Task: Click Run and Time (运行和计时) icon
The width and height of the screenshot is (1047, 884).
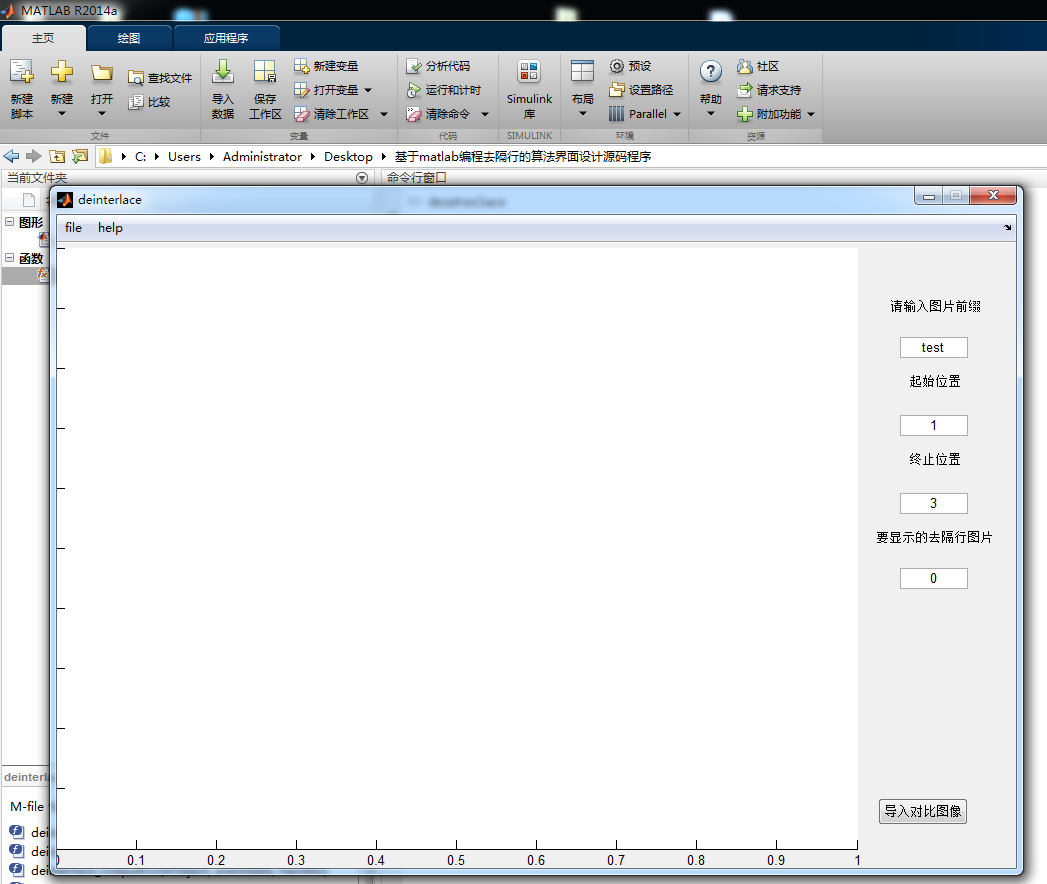Action: 413,89
